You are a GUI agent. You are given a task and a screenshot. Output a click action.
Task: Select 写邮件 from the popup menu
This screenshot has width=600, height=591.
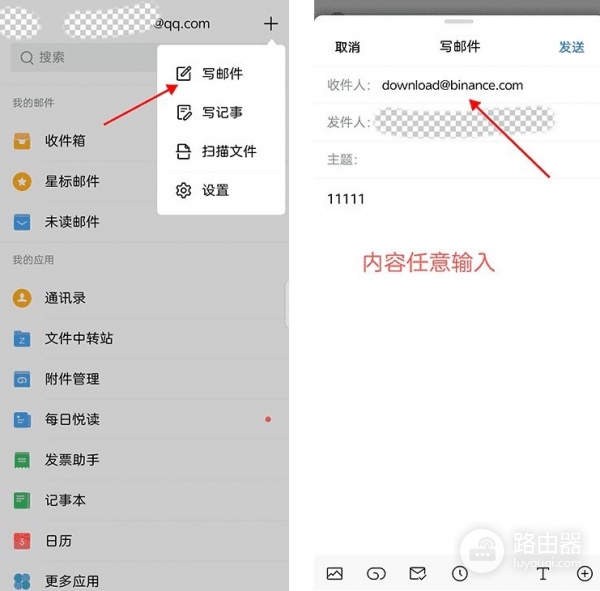(x=222, y=73)
